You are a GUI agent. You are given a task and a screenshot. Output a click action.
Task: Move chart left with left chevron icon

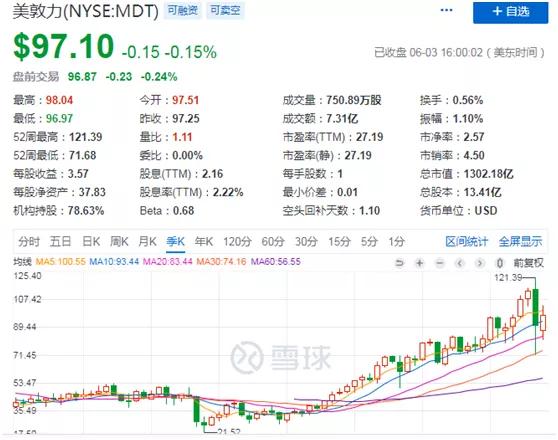(x=460, y=263)
